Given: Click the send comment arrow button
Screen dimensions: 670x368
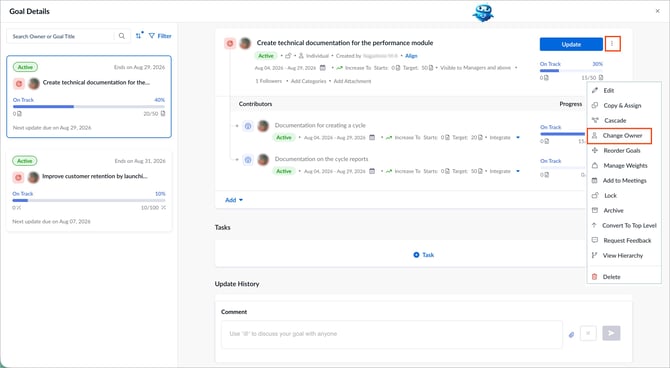Looking at the screenshot, I should [611, 333].
